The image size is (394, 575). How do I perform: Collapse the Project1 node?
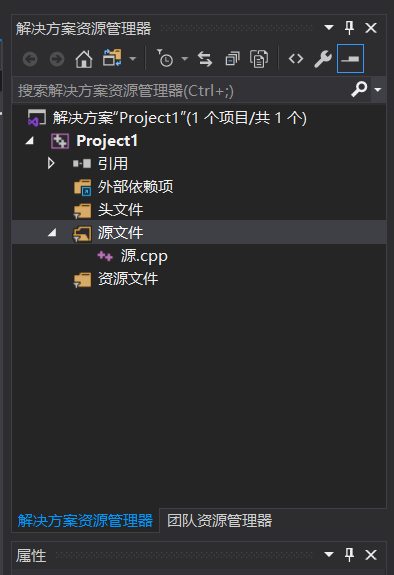pyautogui.click(x=30, y=141)
